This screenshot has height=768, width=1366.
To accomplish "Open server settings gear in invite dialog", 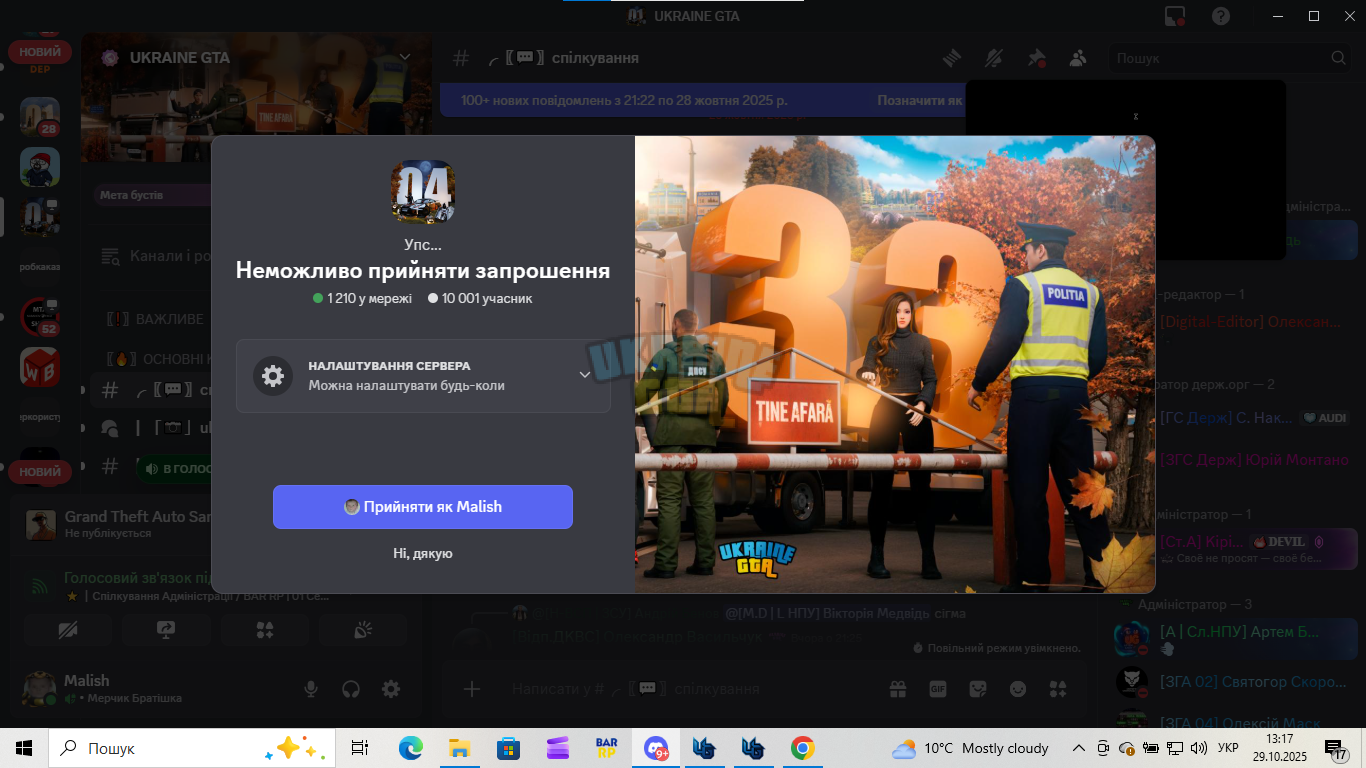I will [x=273, y=376].
